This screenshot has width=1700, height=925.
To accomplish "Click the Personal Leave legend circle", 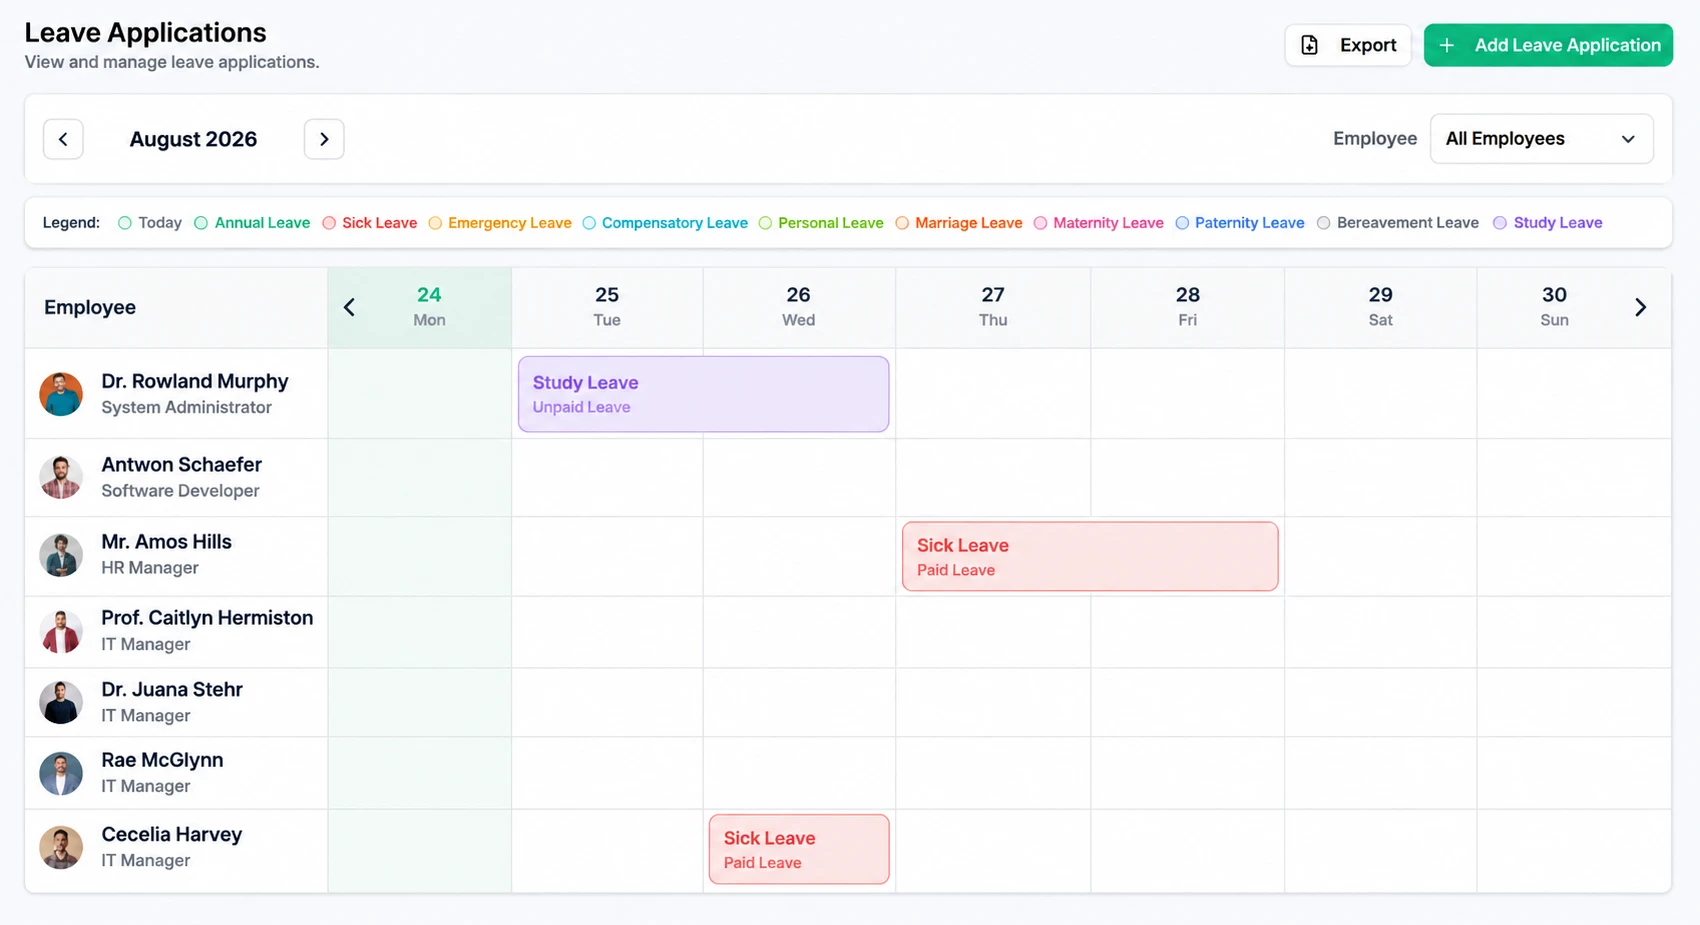I will click(765, 223).
